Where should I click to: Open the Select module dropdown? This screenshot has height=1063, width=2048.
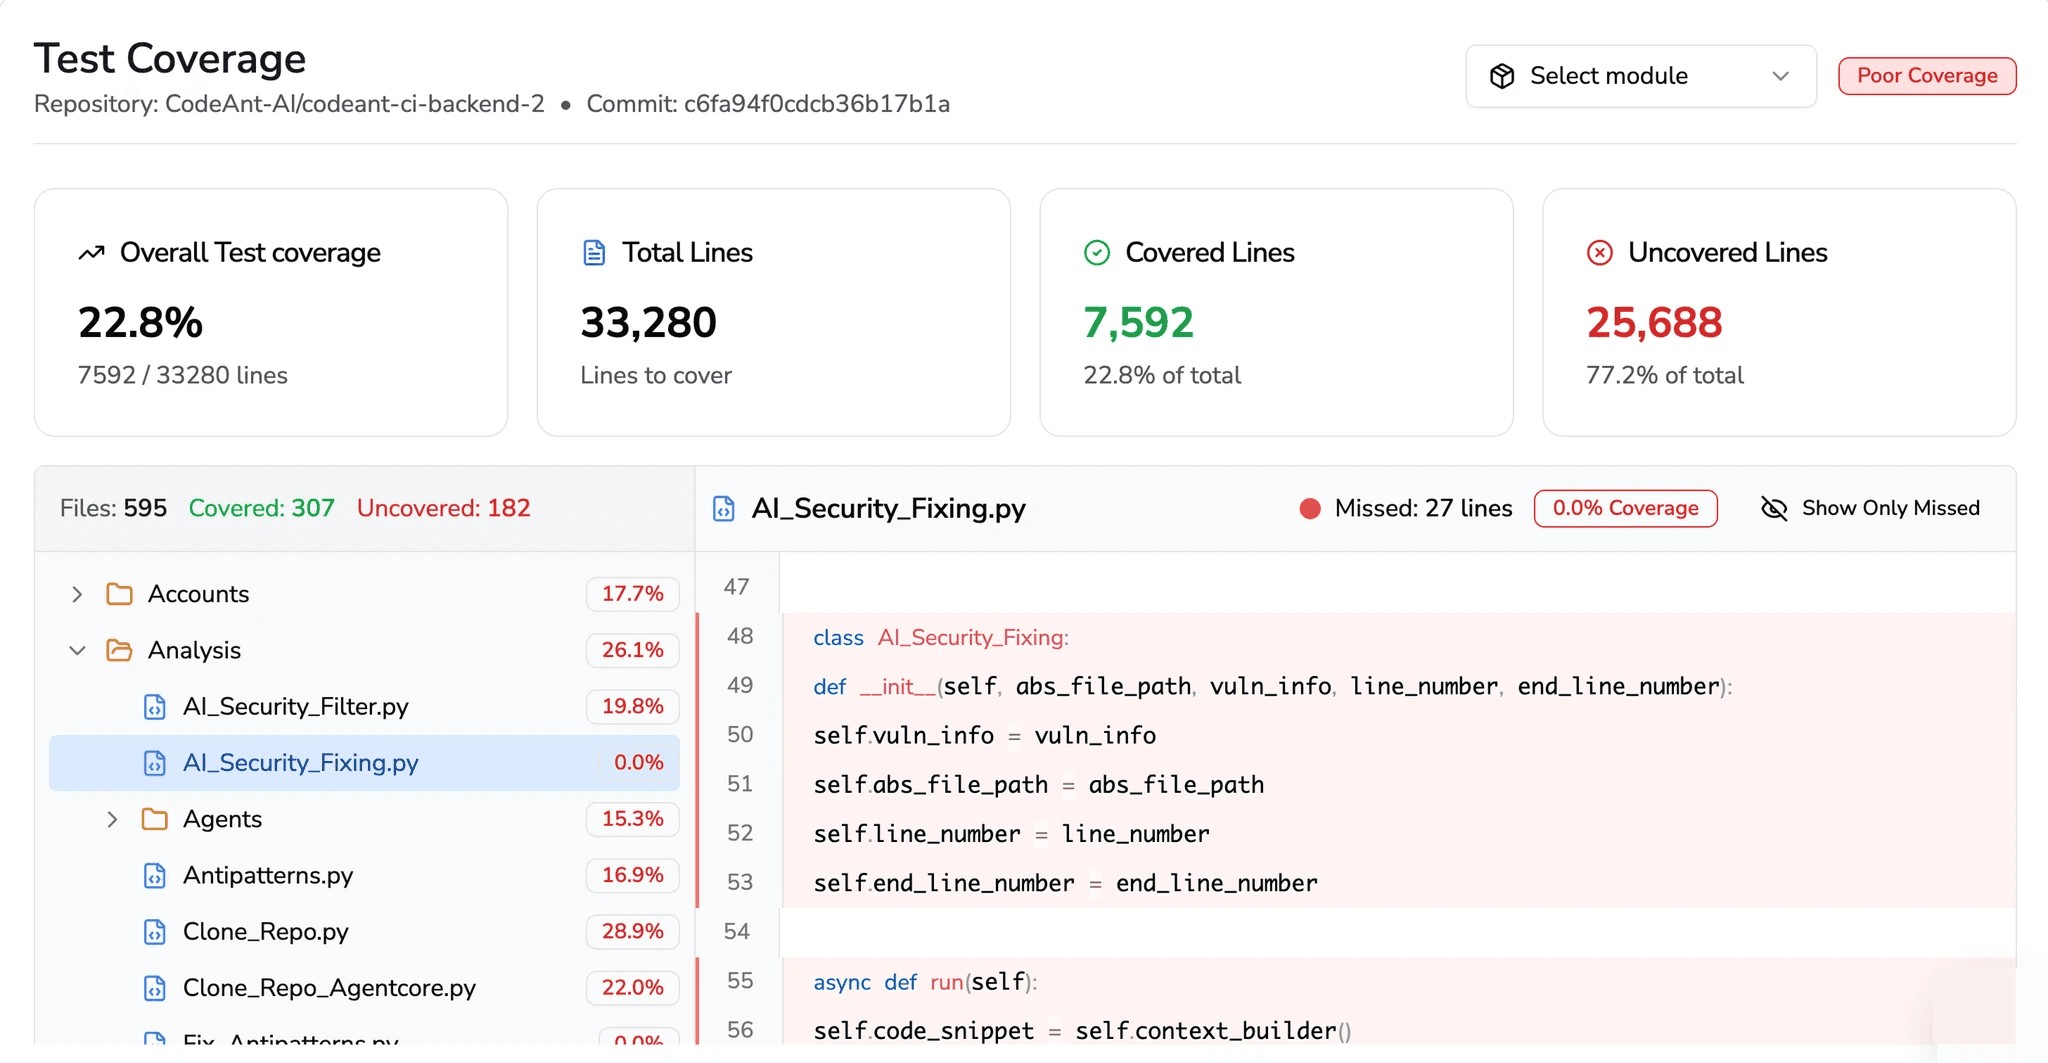(1639, 75)
